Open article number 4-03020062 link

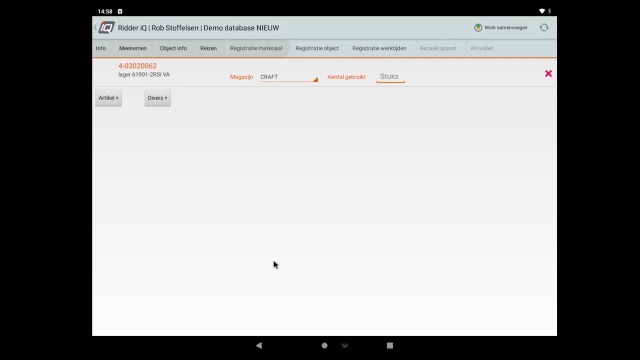(x=138, y=66)
